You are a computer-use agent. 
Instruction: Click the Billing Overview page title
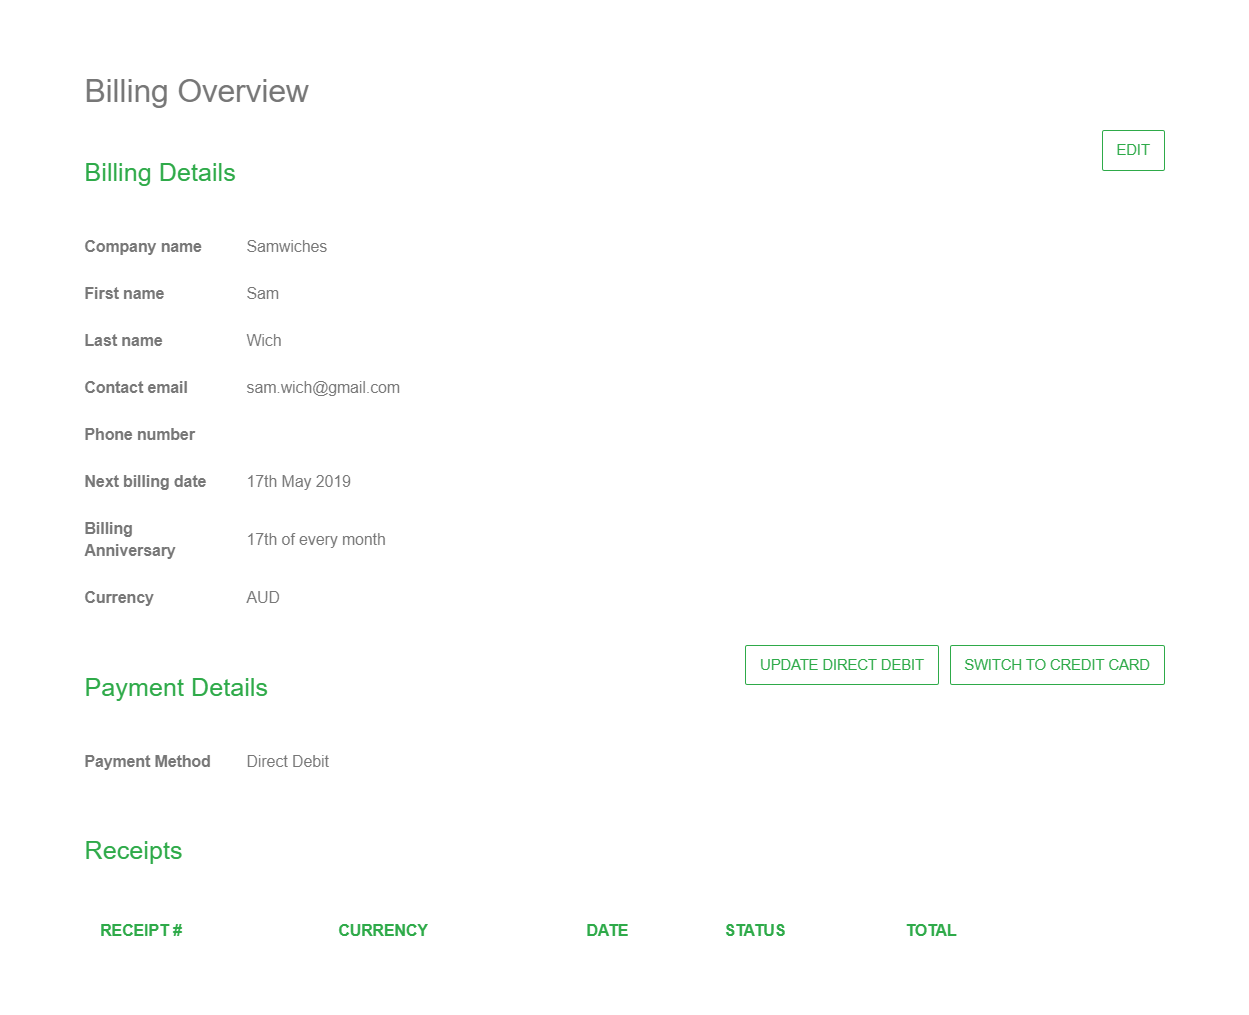[x=196, y=91]
